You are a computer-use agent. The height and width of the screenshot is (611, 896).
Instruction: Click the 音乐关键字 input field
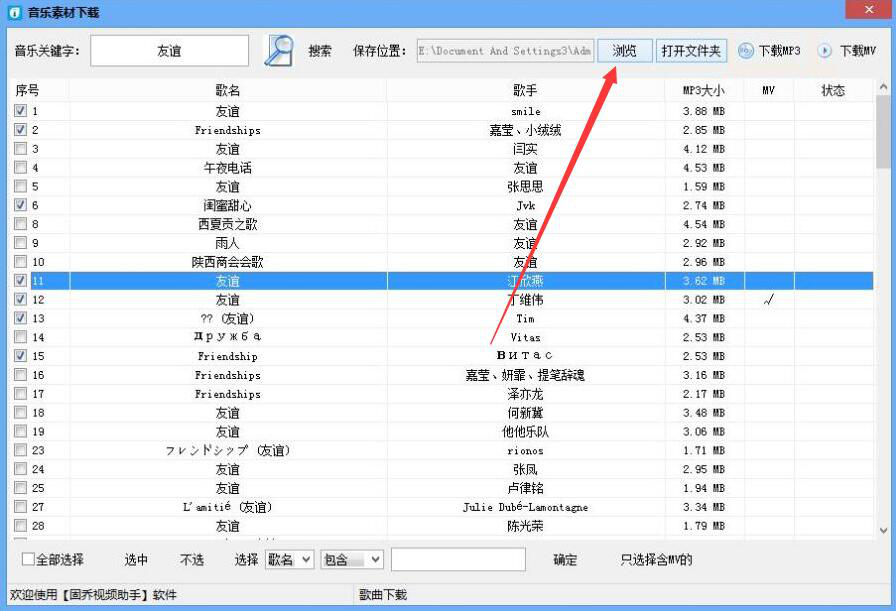[170, 51]
